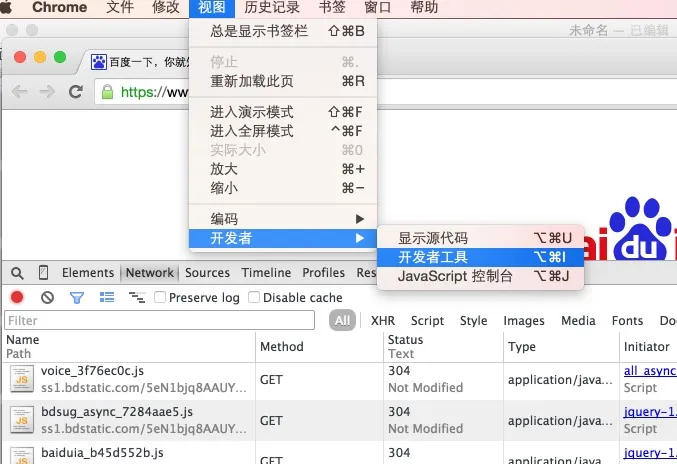Toggle device mode phone icon
Screen dimensions: 677x464
pos(43,272)
